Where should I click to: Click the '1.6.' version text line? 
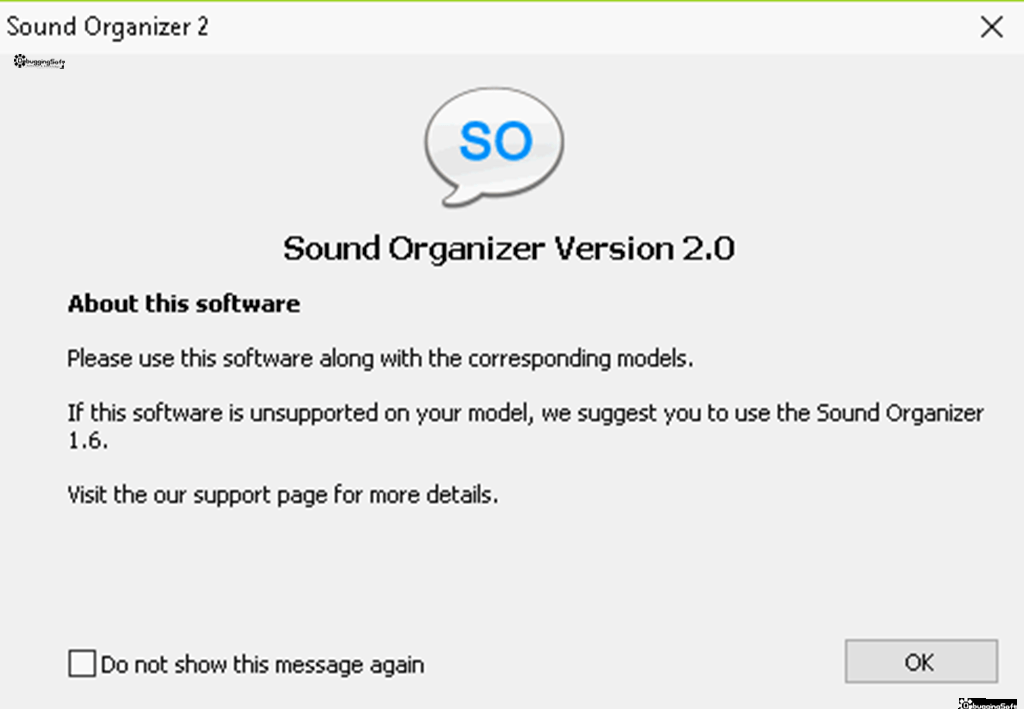pyautogui.click(x=88, y=441)
